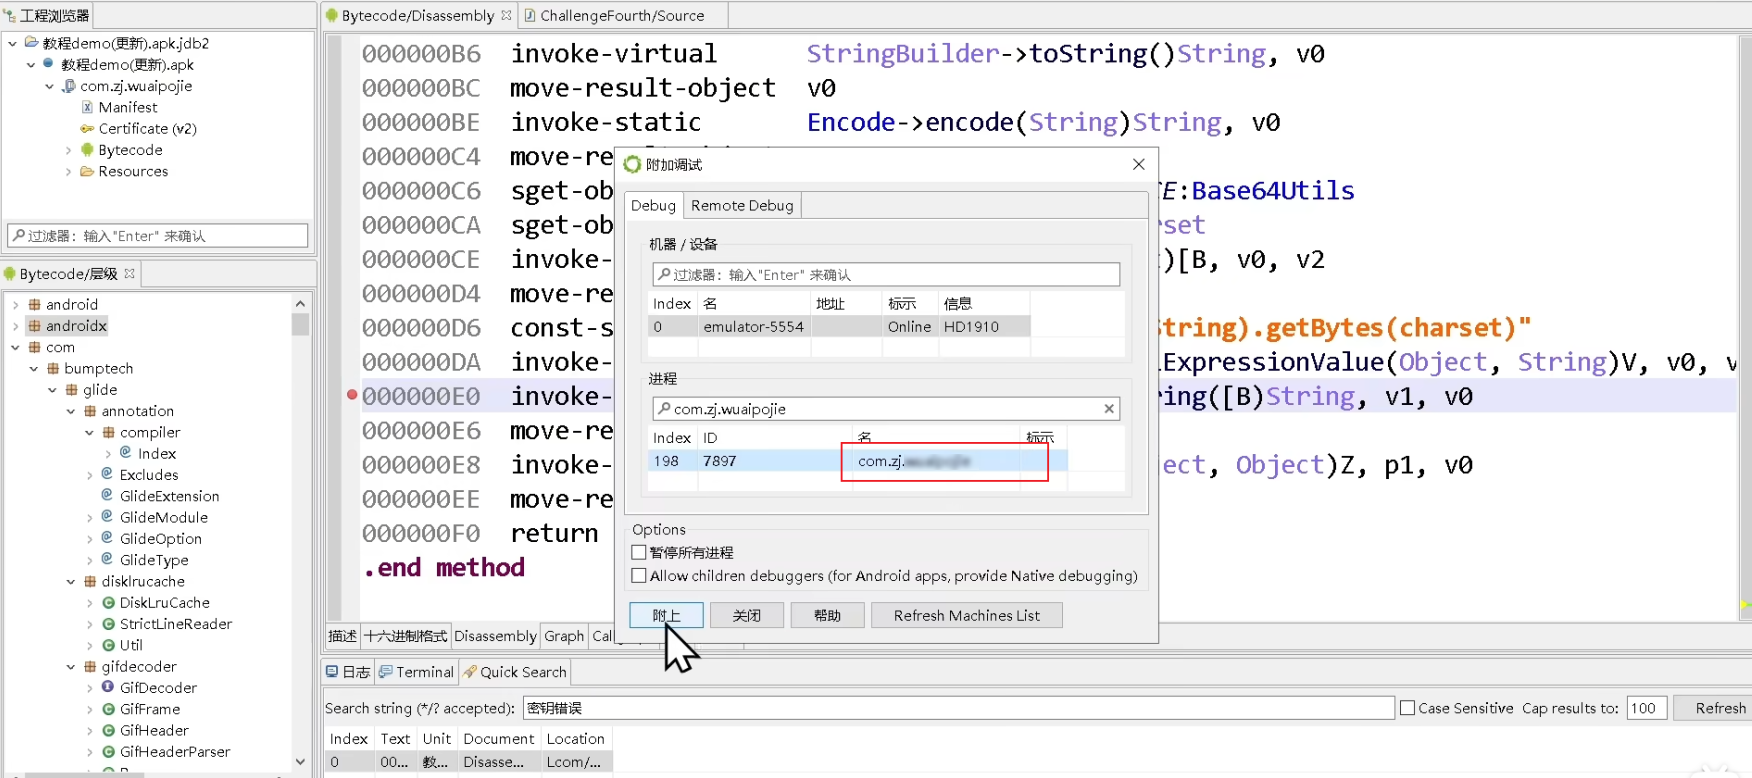
Task: Collapse the disklrucache package
Action: click(x=71, y=581)
